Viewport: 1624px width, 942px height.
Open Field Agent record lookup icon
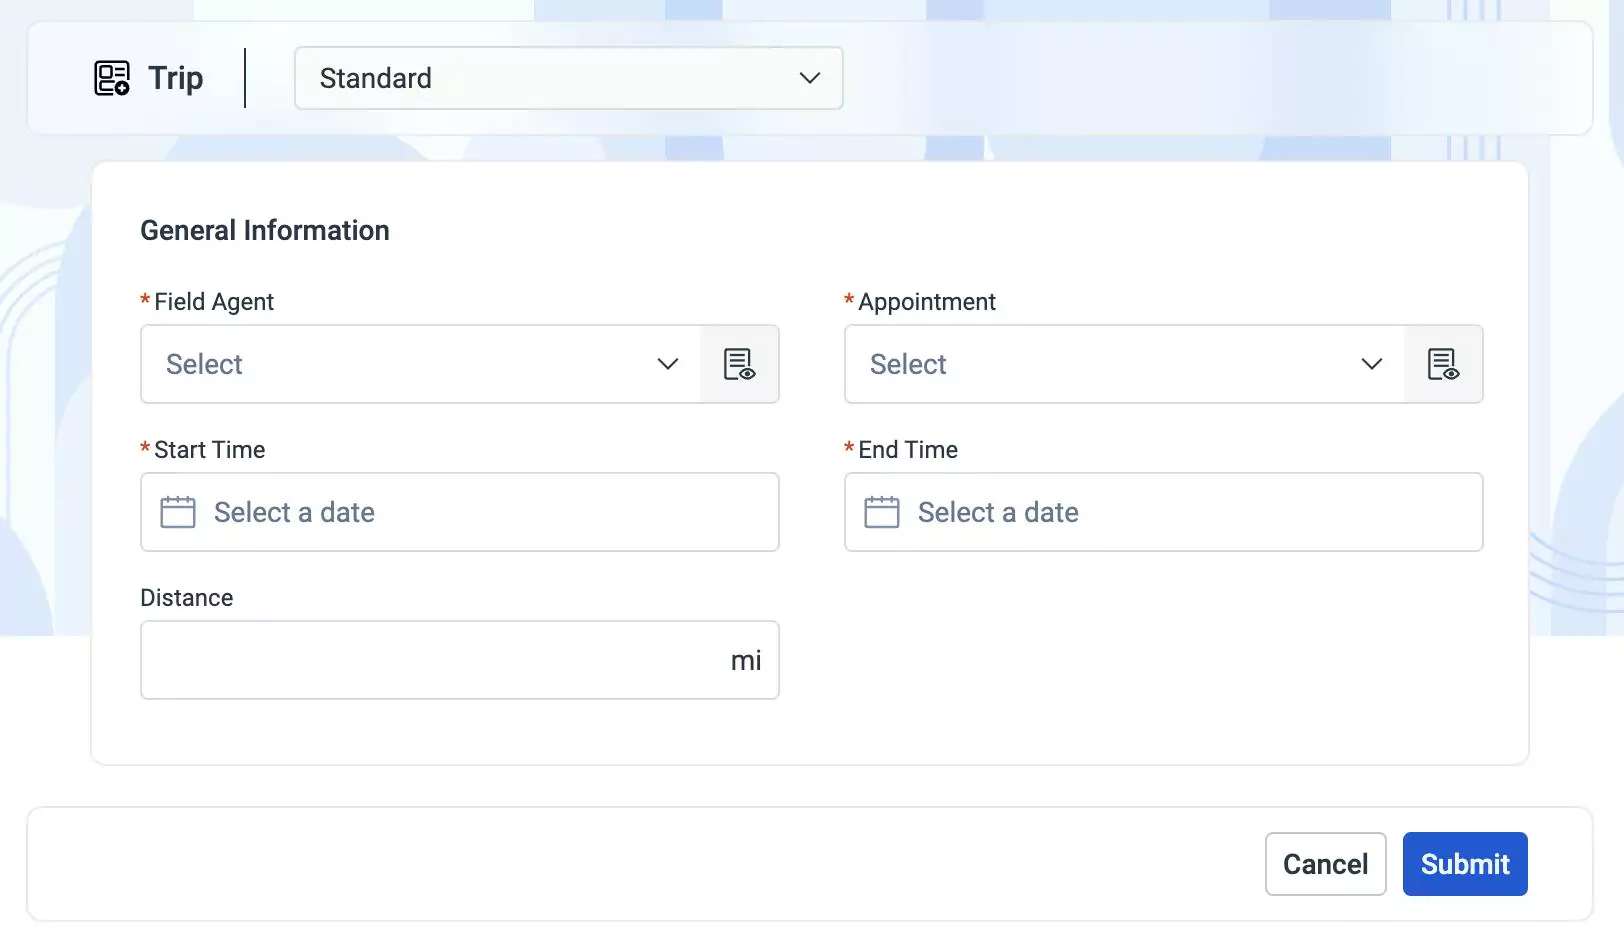tap(739, 364)
